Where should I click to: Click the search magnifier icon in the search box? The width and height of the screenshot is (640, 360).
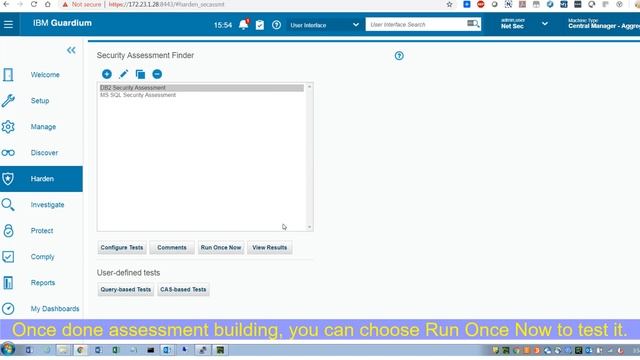473,24
